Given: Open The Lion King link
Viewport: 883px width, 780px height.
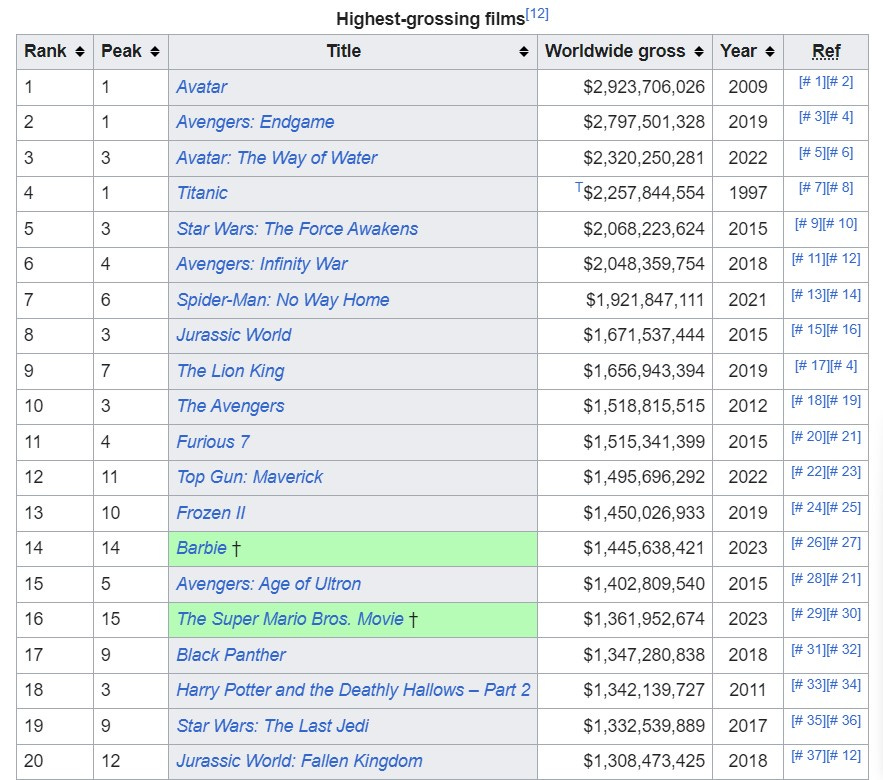Looking at the screenshot, I should point(230,371).
